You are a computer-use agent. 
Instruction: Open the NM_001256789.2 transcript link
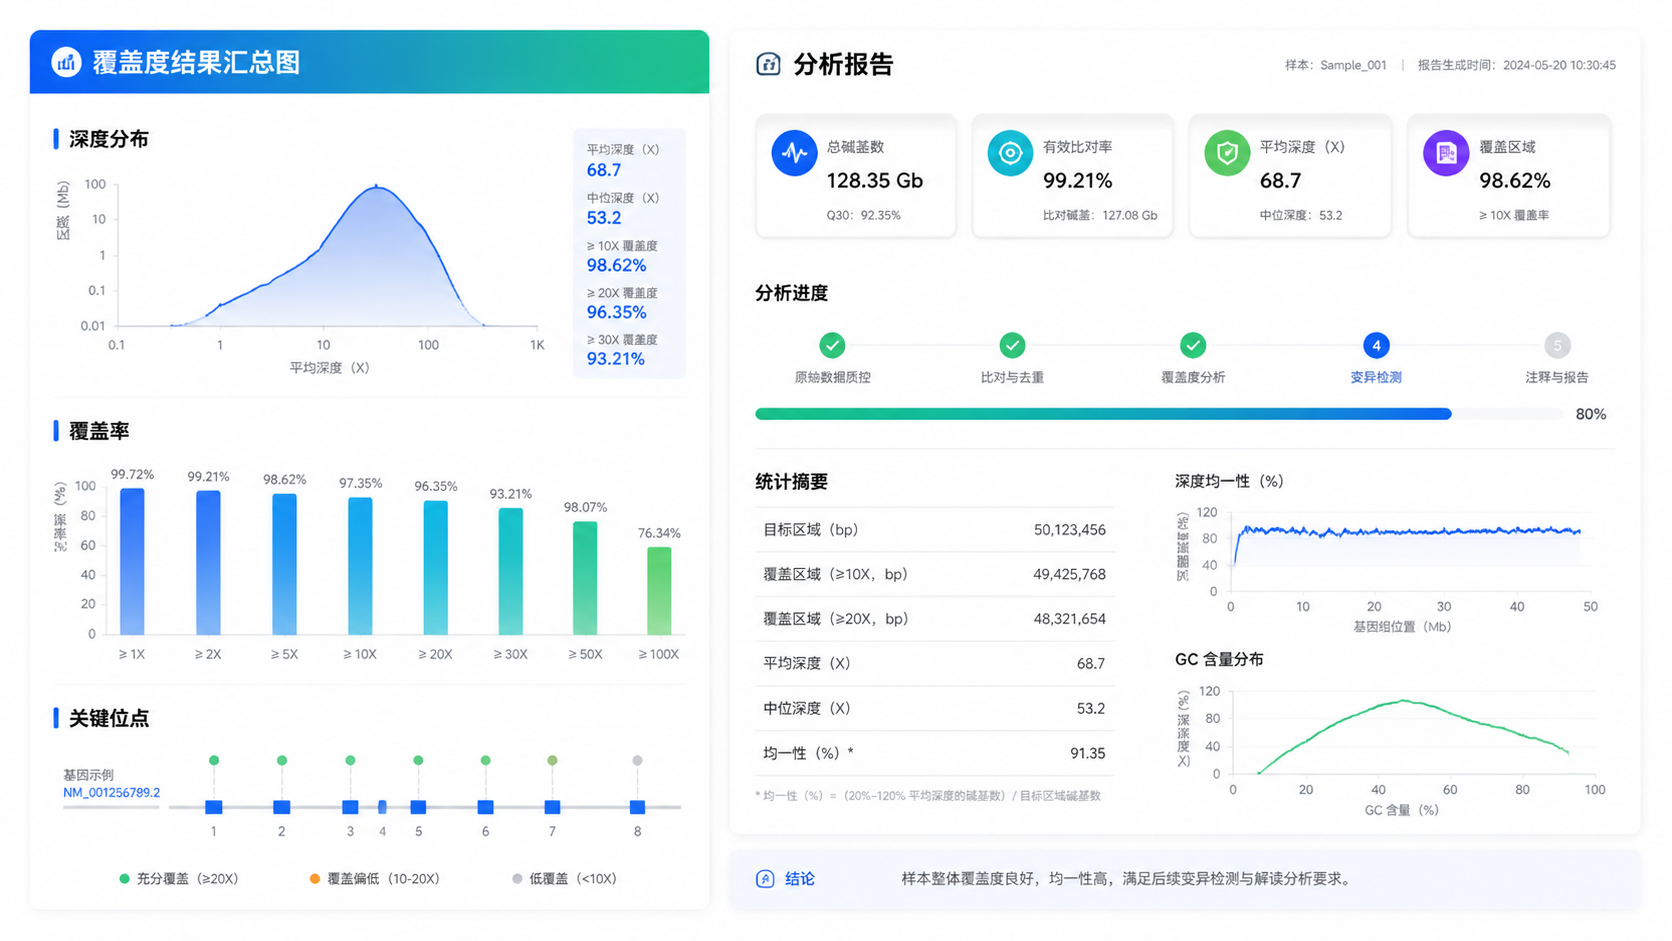tap(111, 793)
